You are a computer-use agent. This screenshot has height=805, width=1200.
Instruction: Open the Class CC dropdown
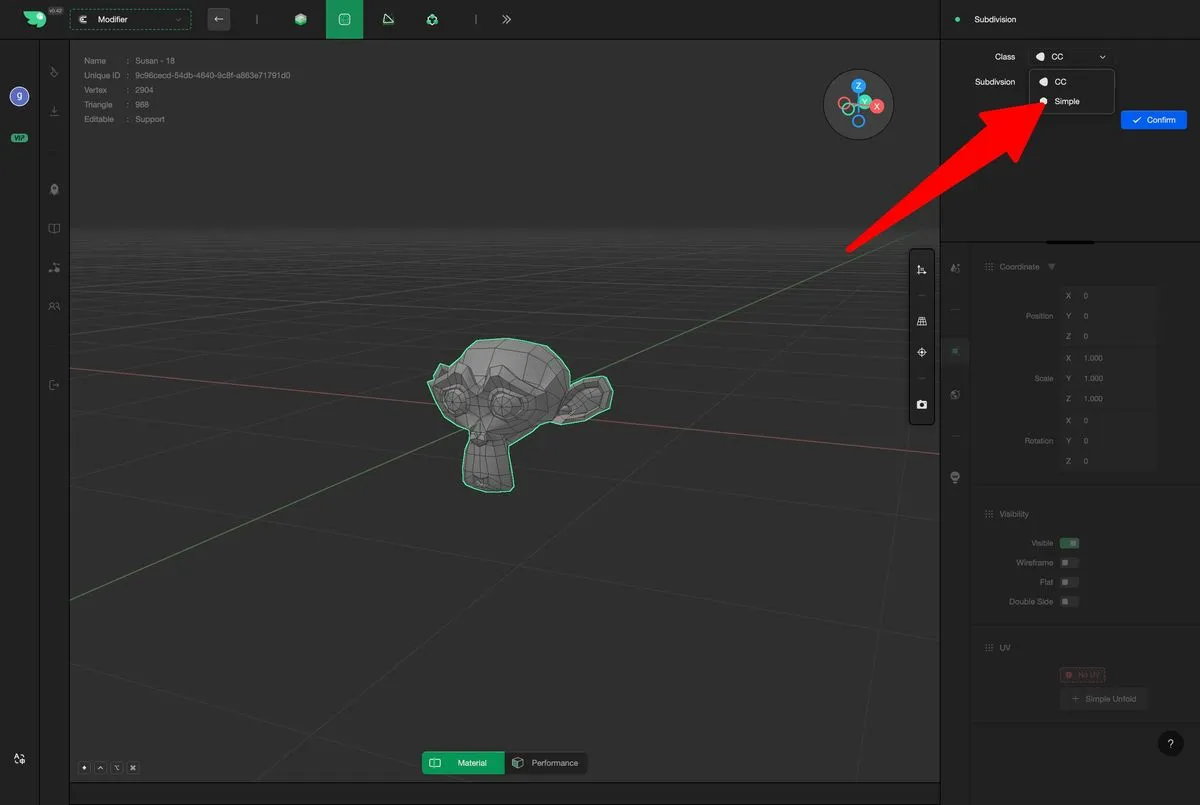[x=1071, y=57]
